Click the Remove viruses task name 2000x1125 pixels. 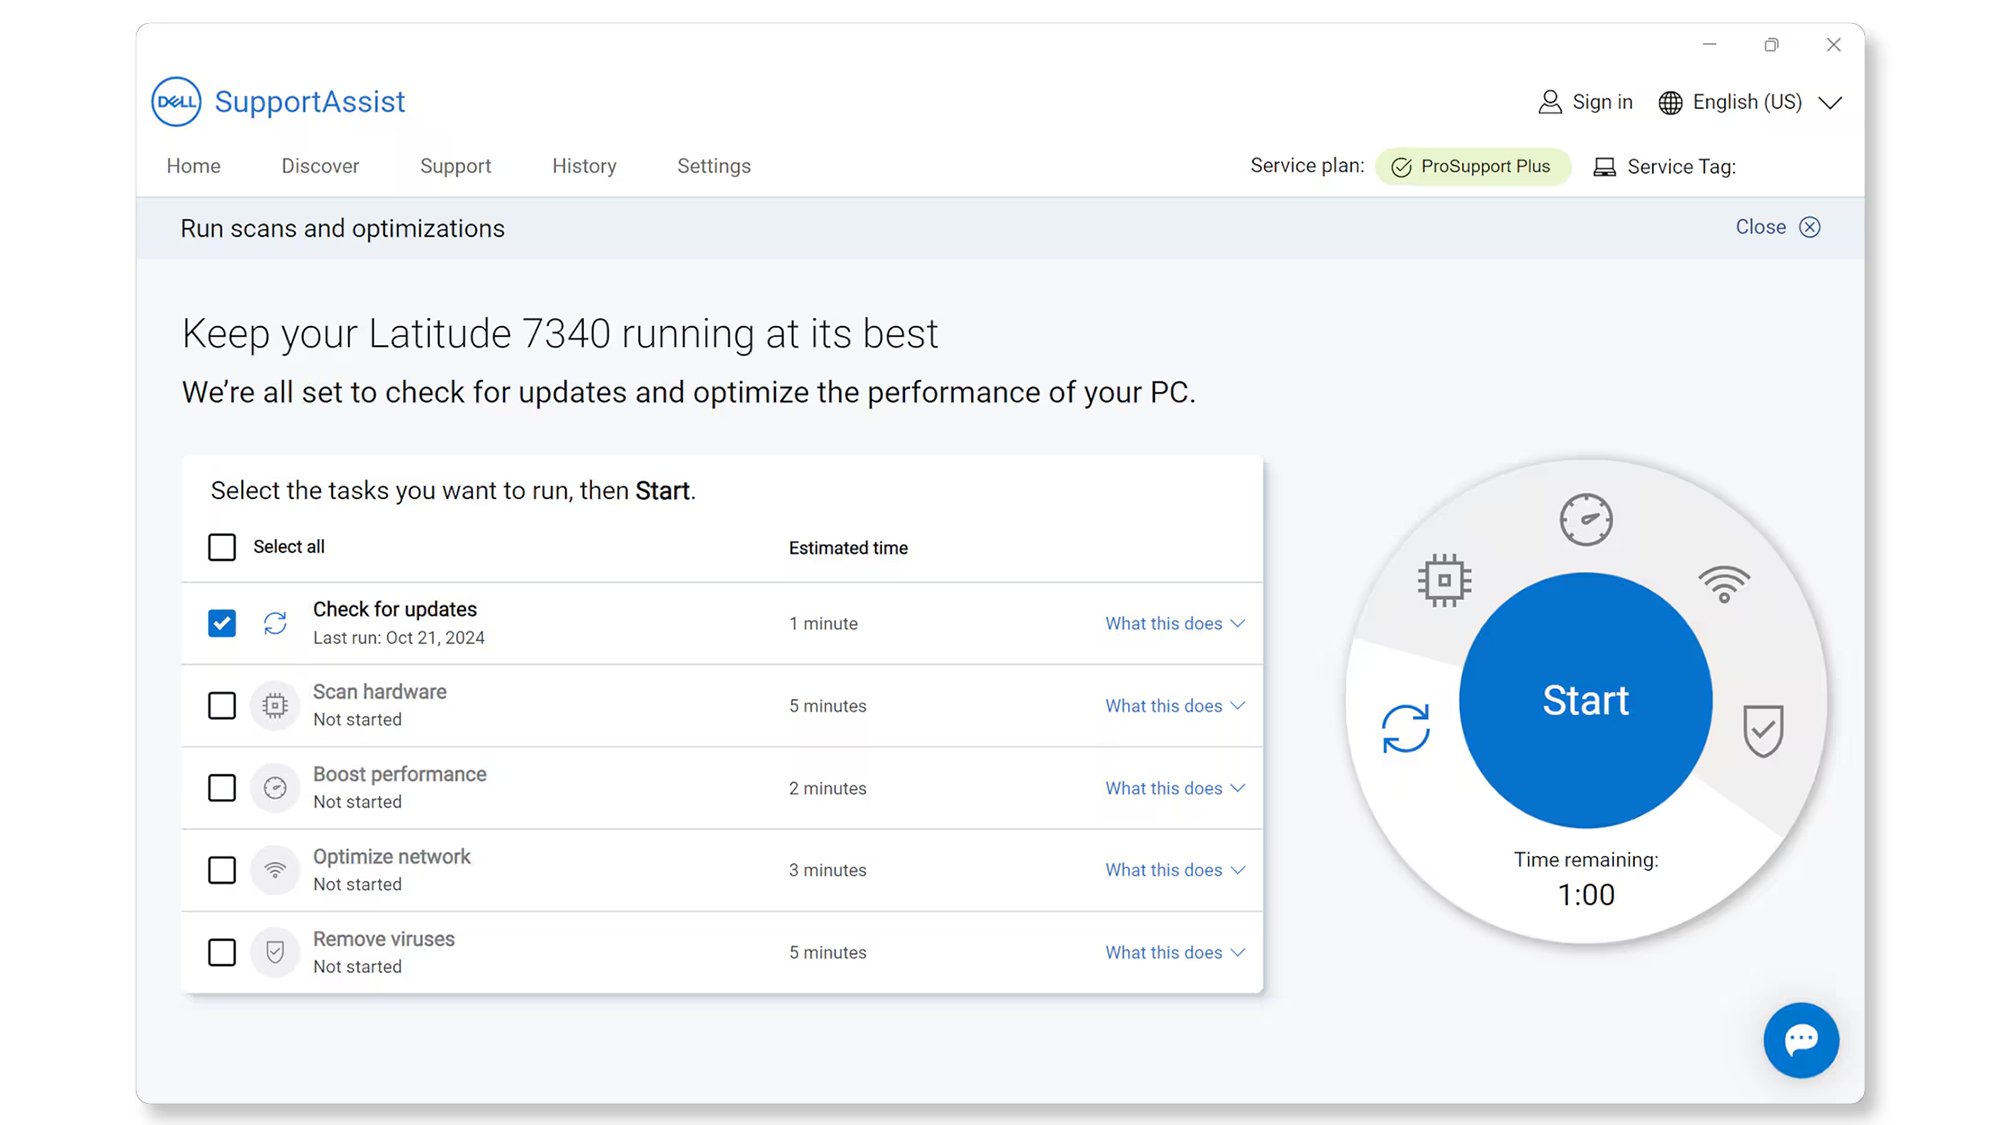[x=384, y=939]
